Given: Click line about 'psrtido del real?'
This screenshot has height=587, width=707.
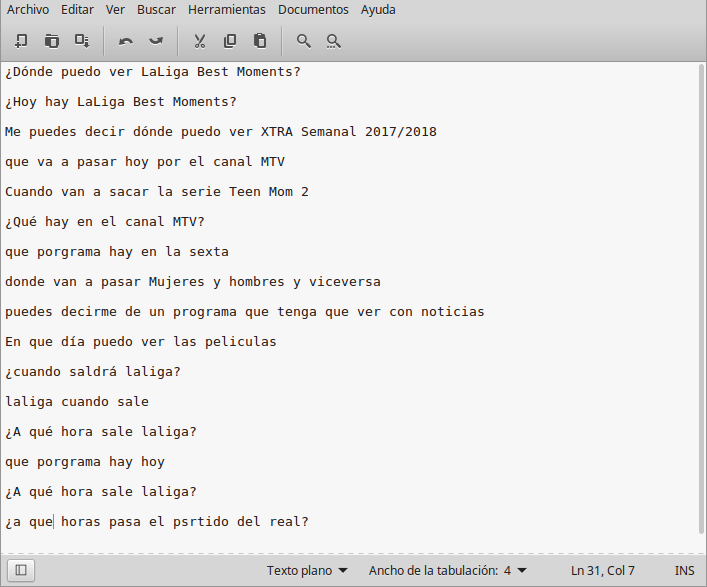Looking at the screenshot, I should tap(157, 522).
